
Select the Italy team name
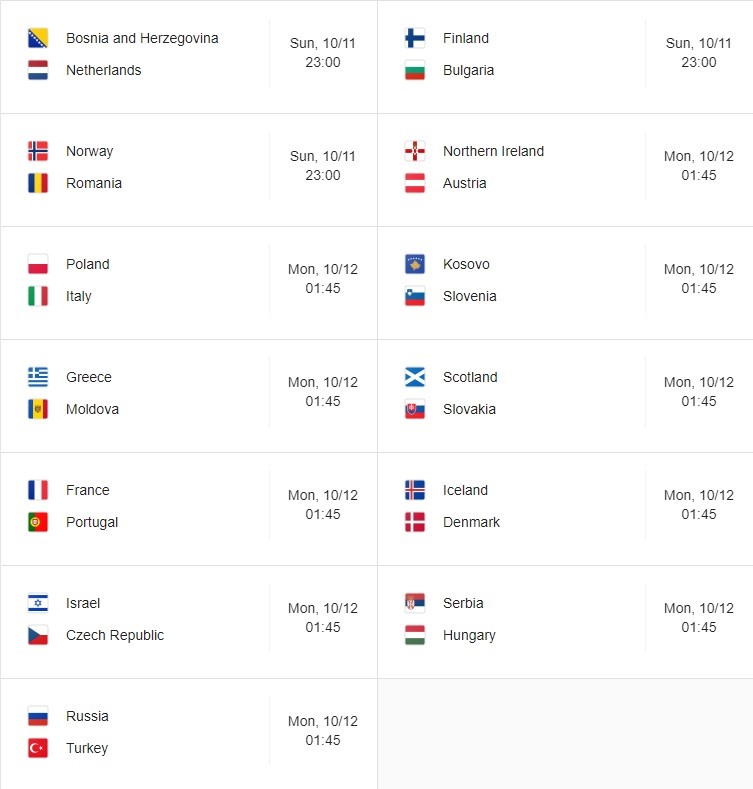click(79, 296)
